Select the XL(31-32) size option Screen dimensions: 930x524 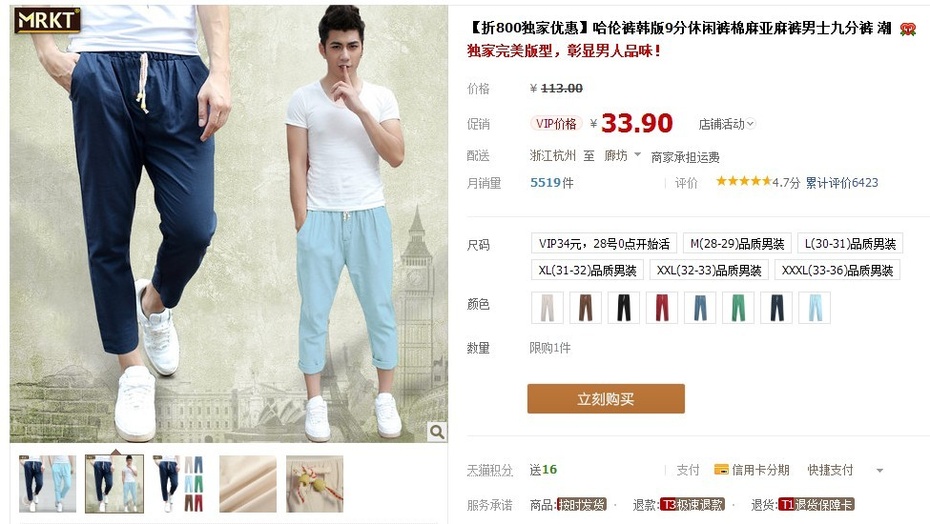(x=587, y=271)
